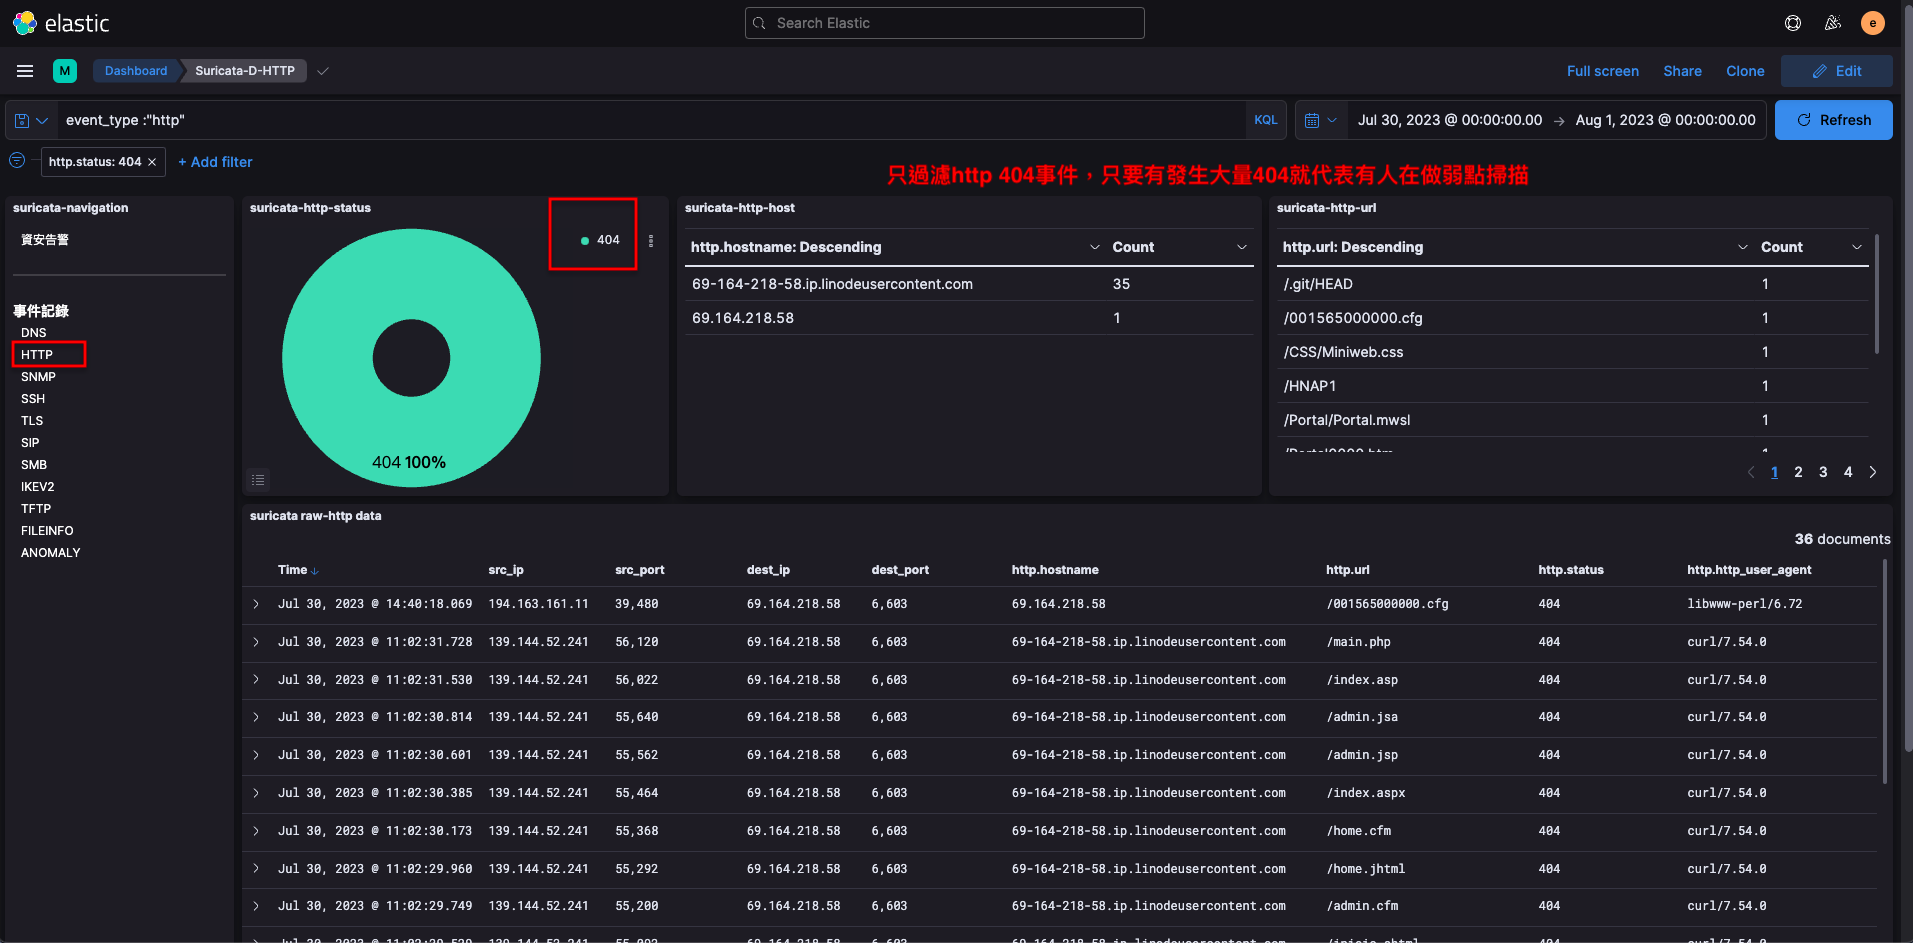Open the SSH navigation link

point(33,399)
